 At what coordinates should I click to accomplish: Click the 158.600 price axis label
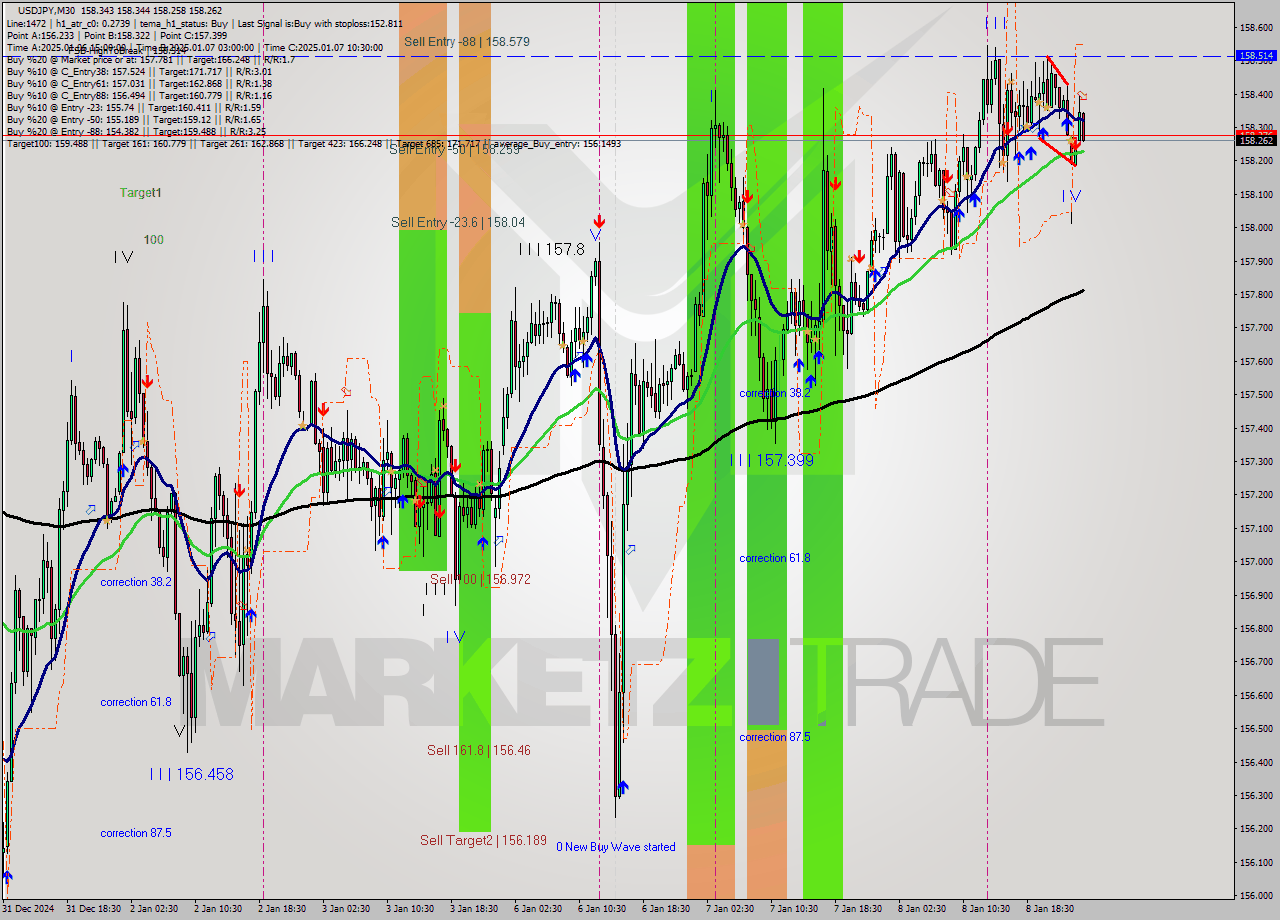coord(1256,27)
